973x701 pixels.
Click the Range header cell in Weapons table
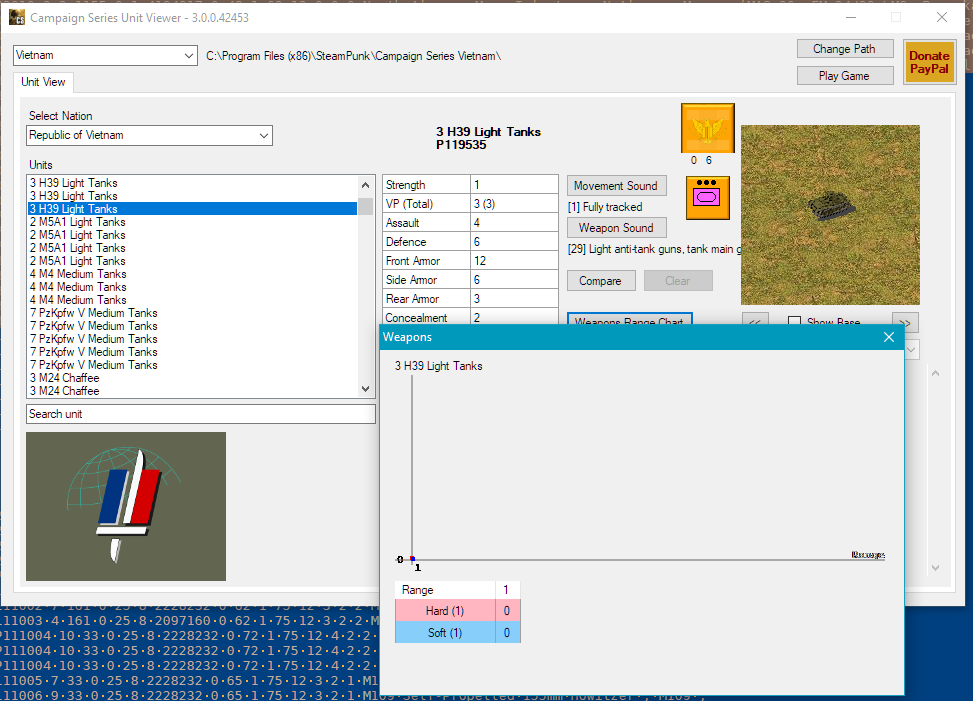(445, 590)
